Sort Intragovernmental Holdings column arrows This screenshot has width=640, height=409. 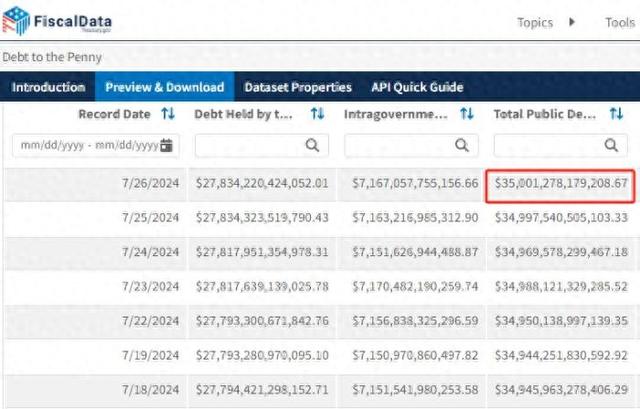[467, 113]
